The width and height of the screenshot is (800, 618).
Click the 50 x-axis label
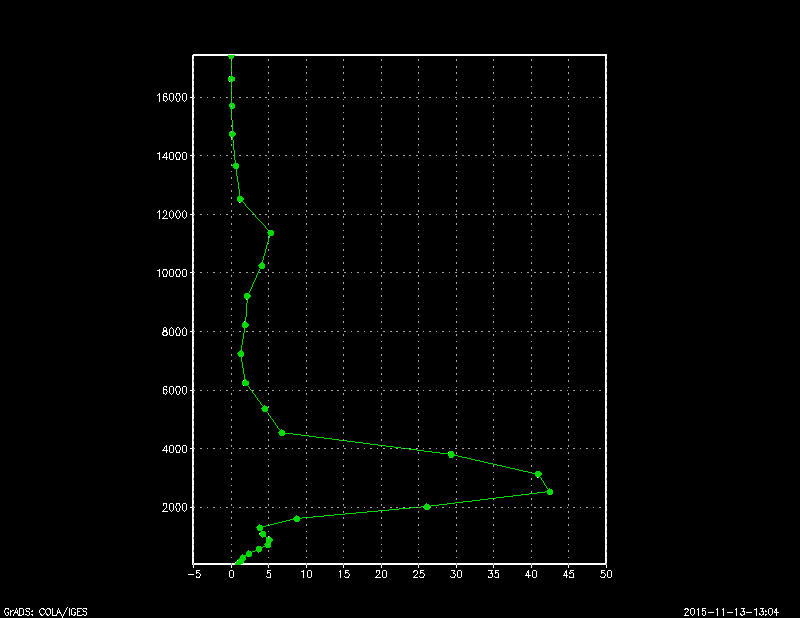(x=606, y=574)
